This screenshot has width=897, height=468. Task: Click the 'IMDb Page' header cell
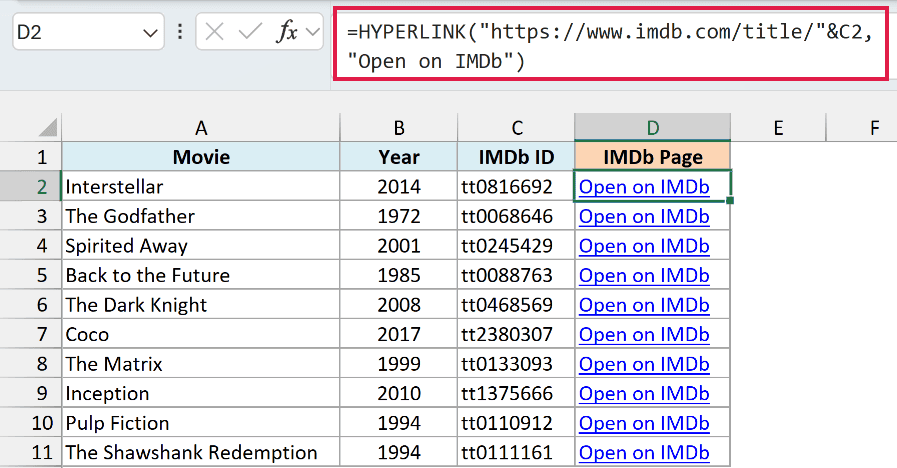(653, 157)
